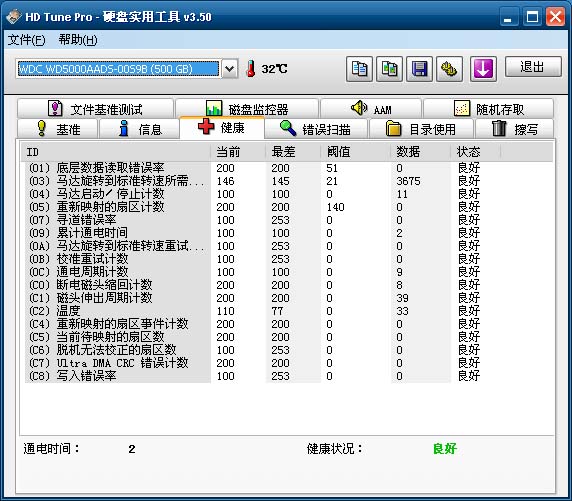Click the 状态 column header
Image resolution: width=572 pixels, height=501 pixels.
[476, 152]
